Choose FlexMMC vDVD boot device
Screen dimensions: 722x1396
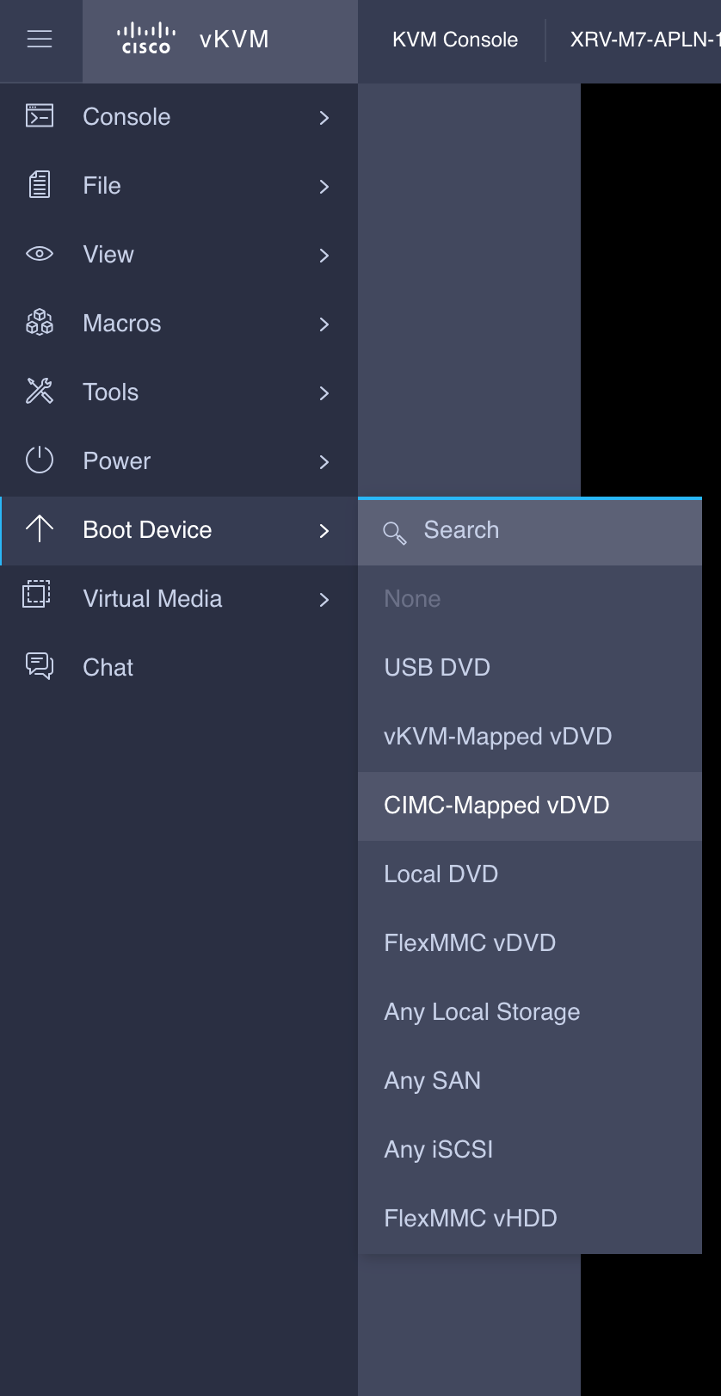[530, 944]
